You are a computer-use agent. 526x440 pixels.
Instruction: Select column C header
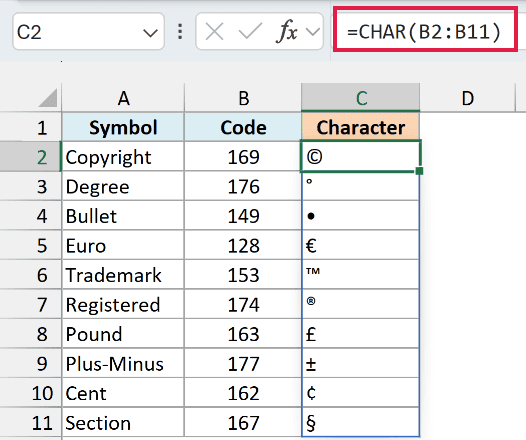pyautogui.click(x=361, y=98)
